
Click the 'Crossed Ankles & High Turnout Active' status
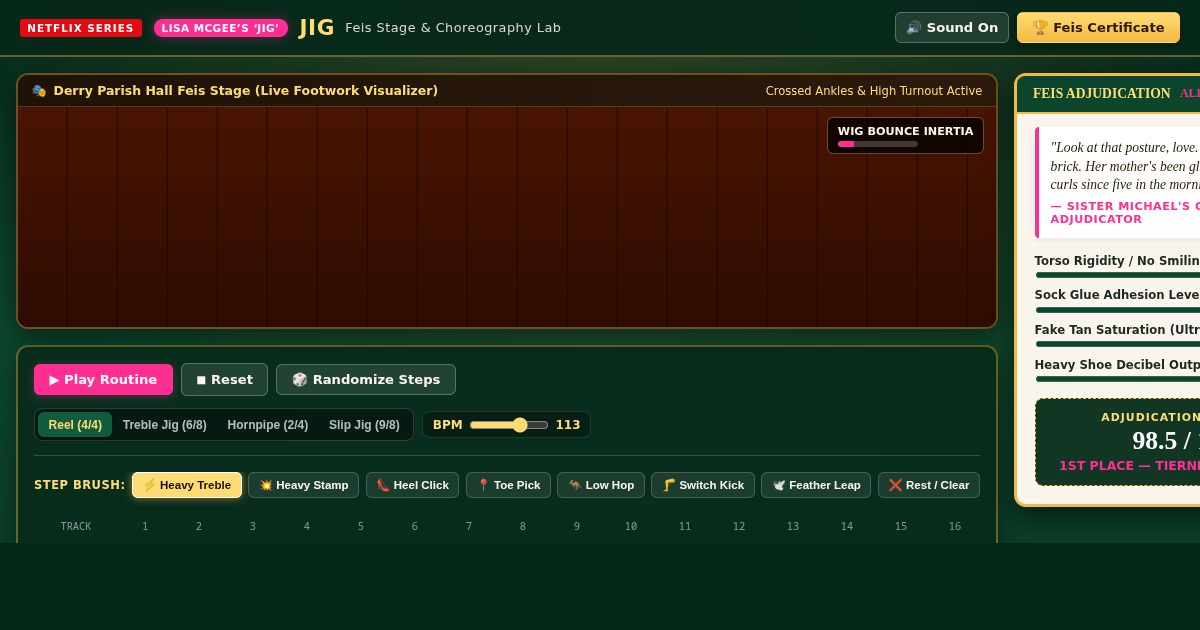pos(874,91)
